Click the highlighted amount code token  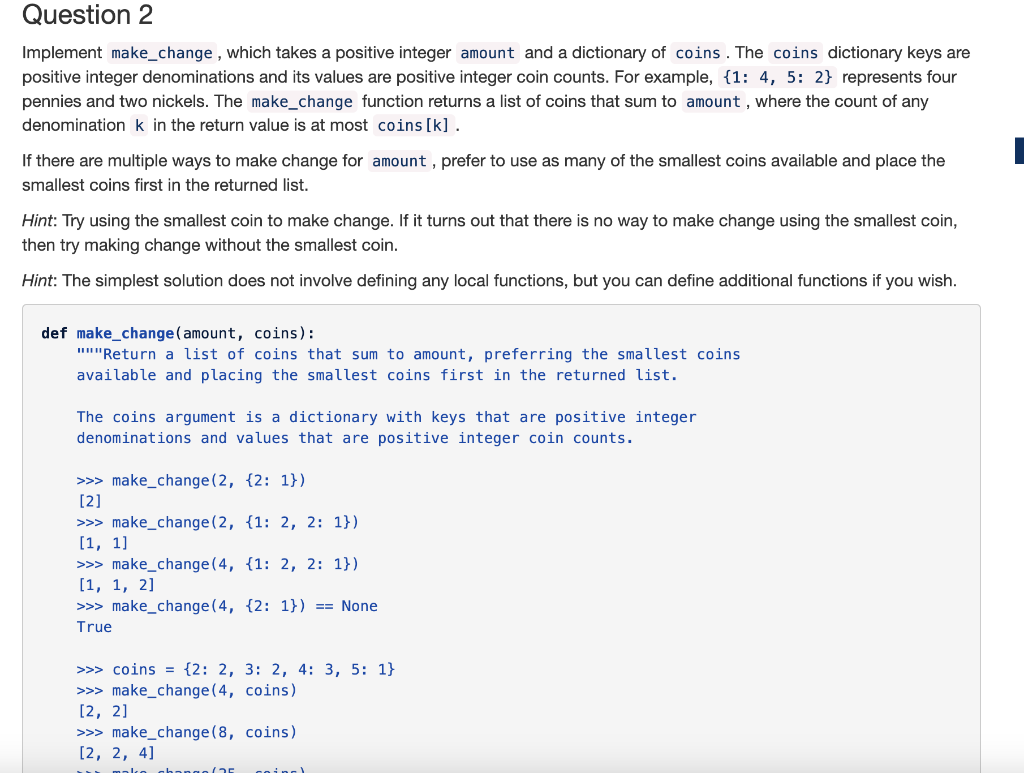coord(487,53)
